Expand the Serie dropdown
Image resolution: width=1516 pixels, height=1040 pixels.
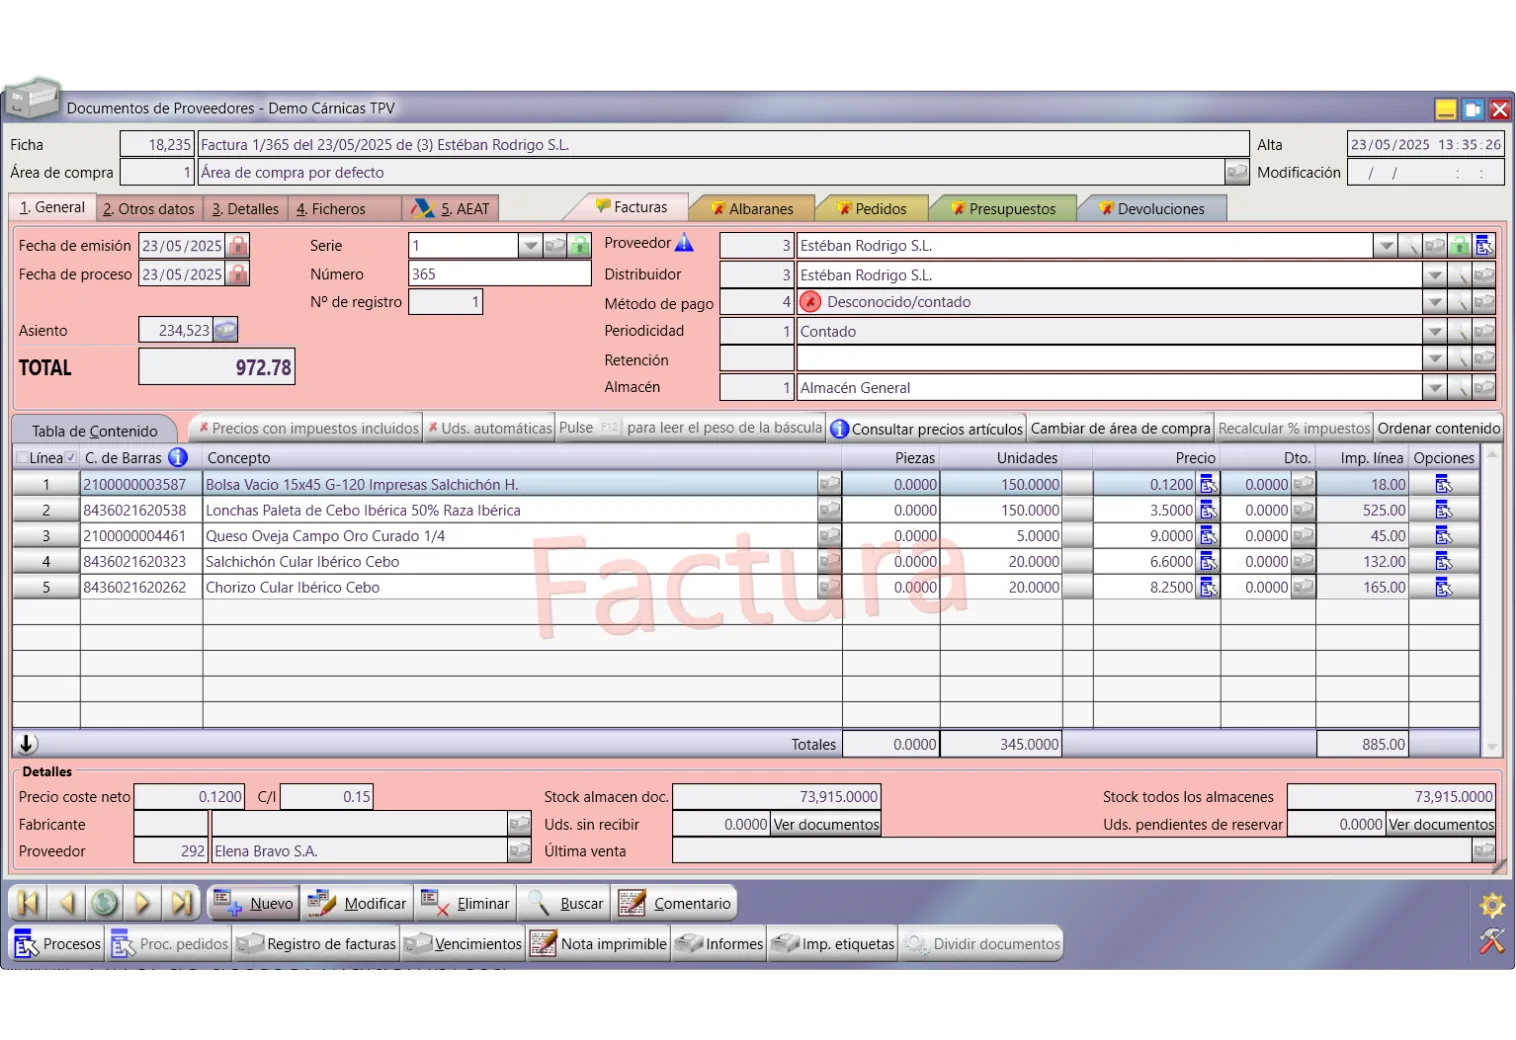[530, 246]
